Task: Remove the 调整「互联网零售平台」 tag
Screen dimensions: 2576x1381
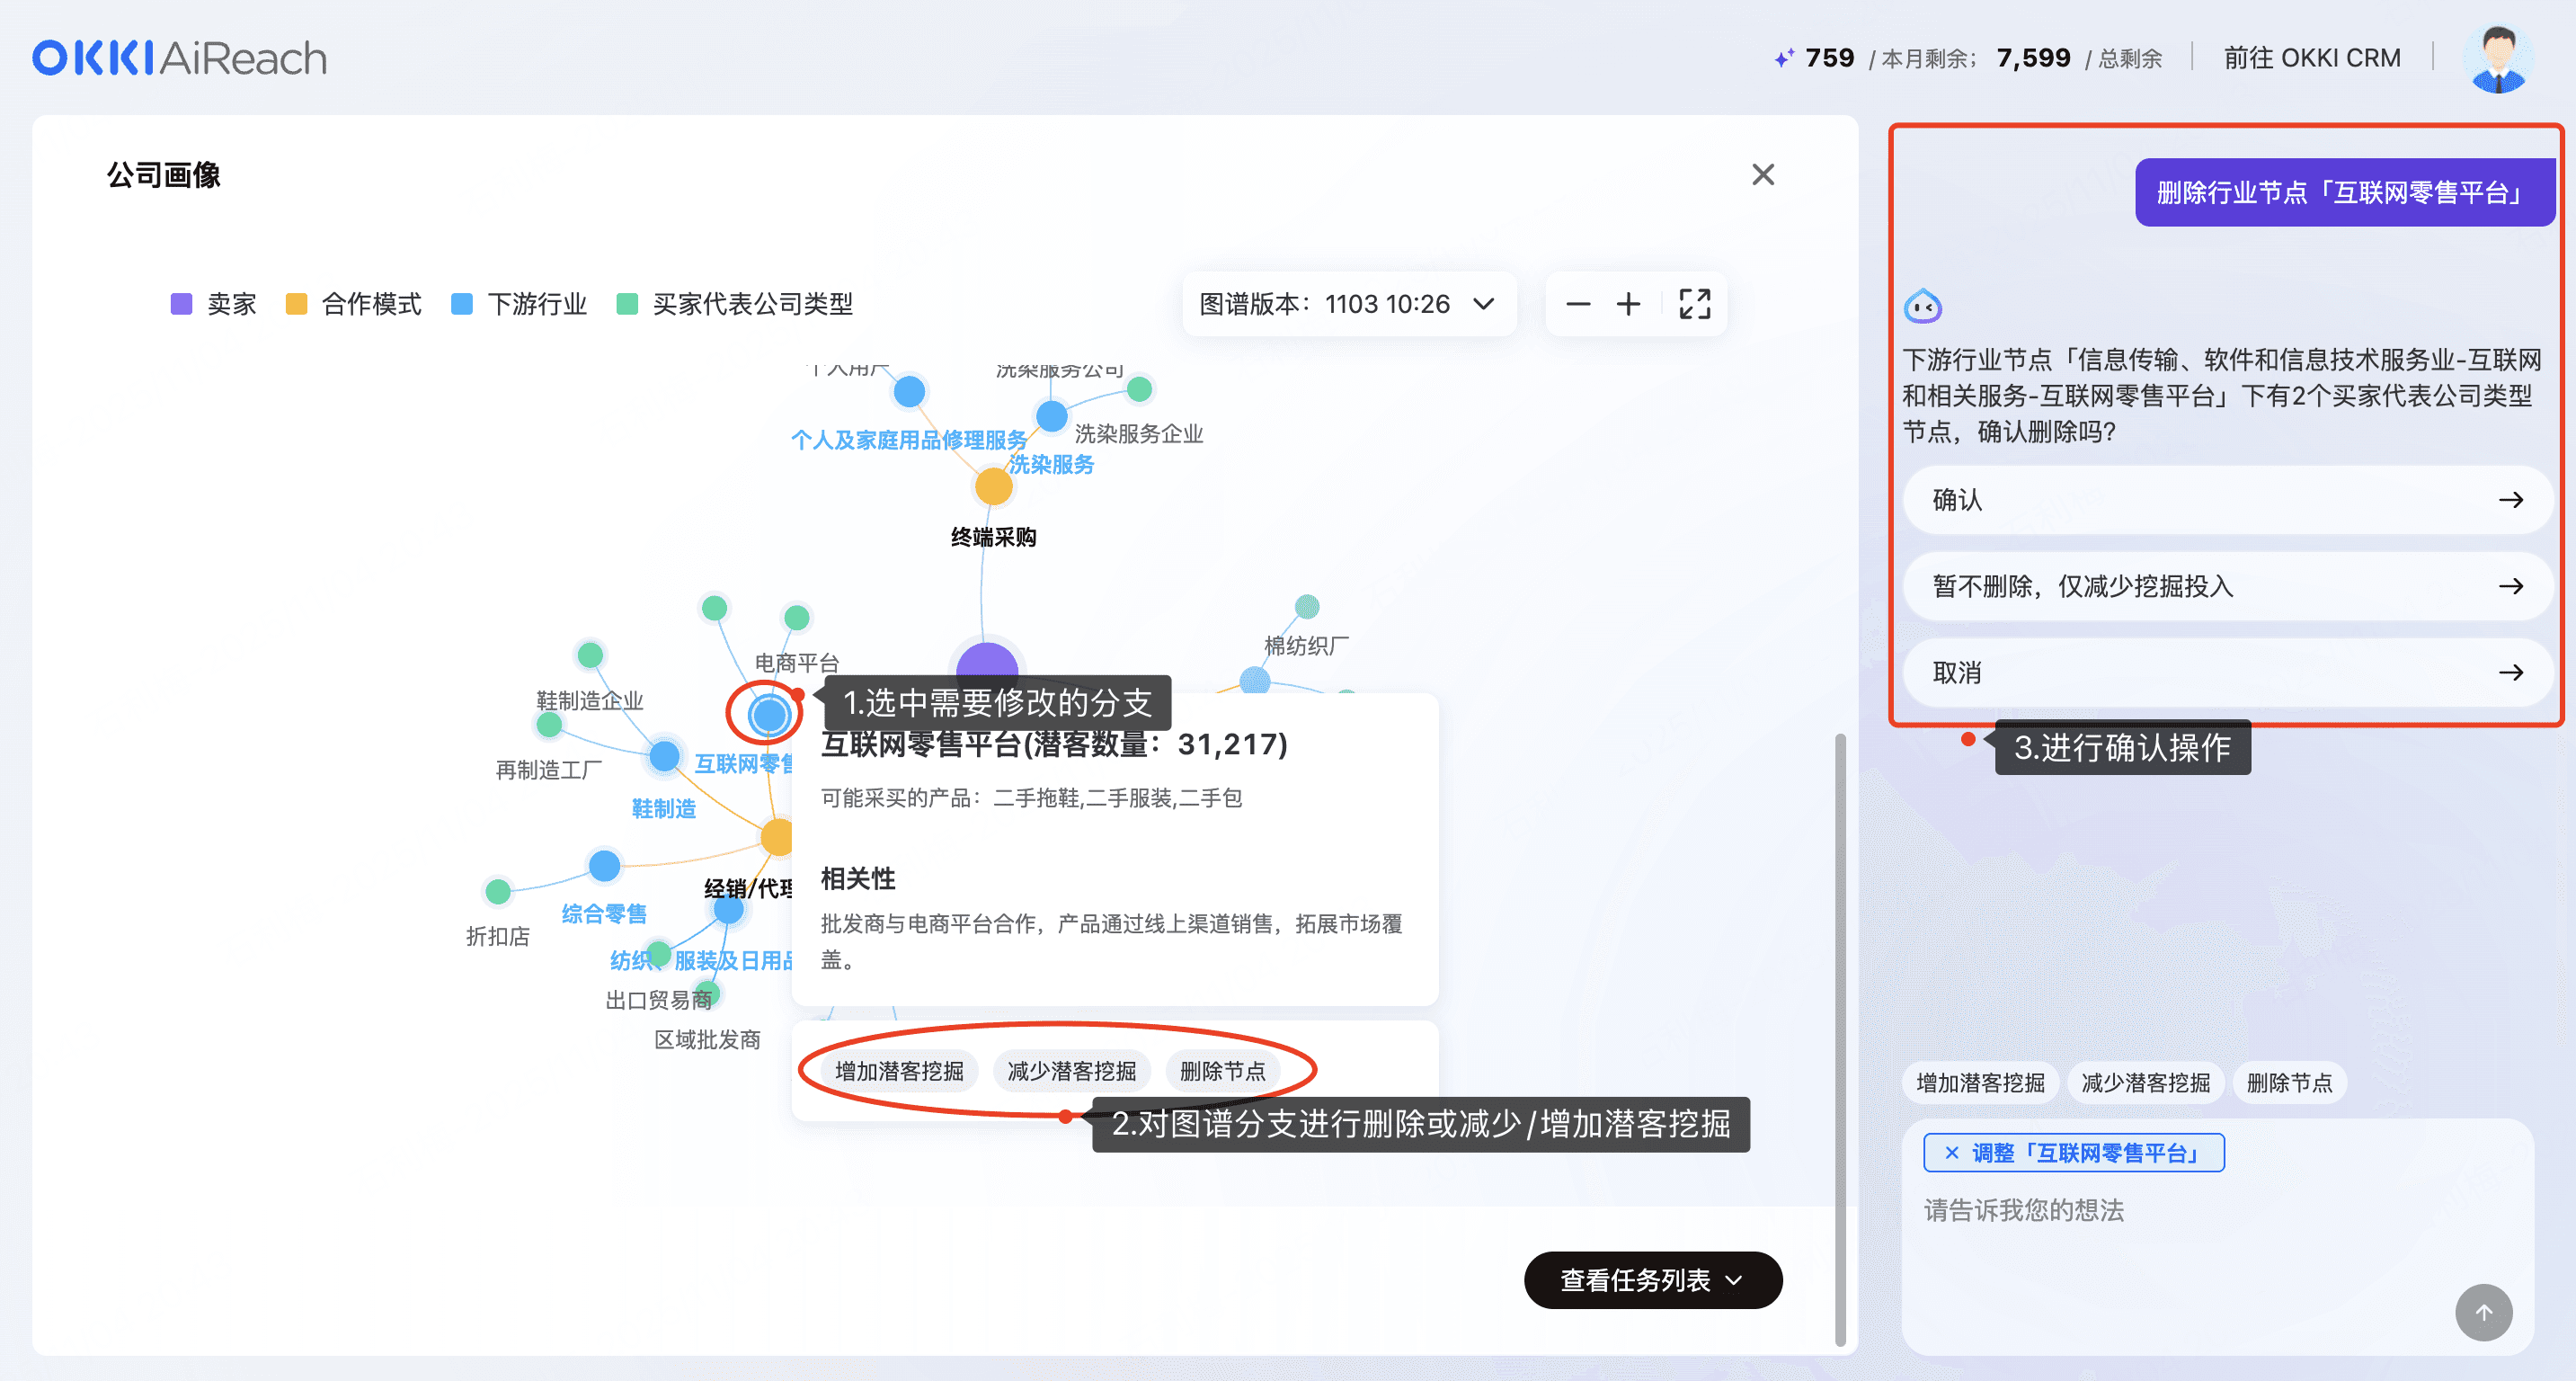Action: 1951,1153
